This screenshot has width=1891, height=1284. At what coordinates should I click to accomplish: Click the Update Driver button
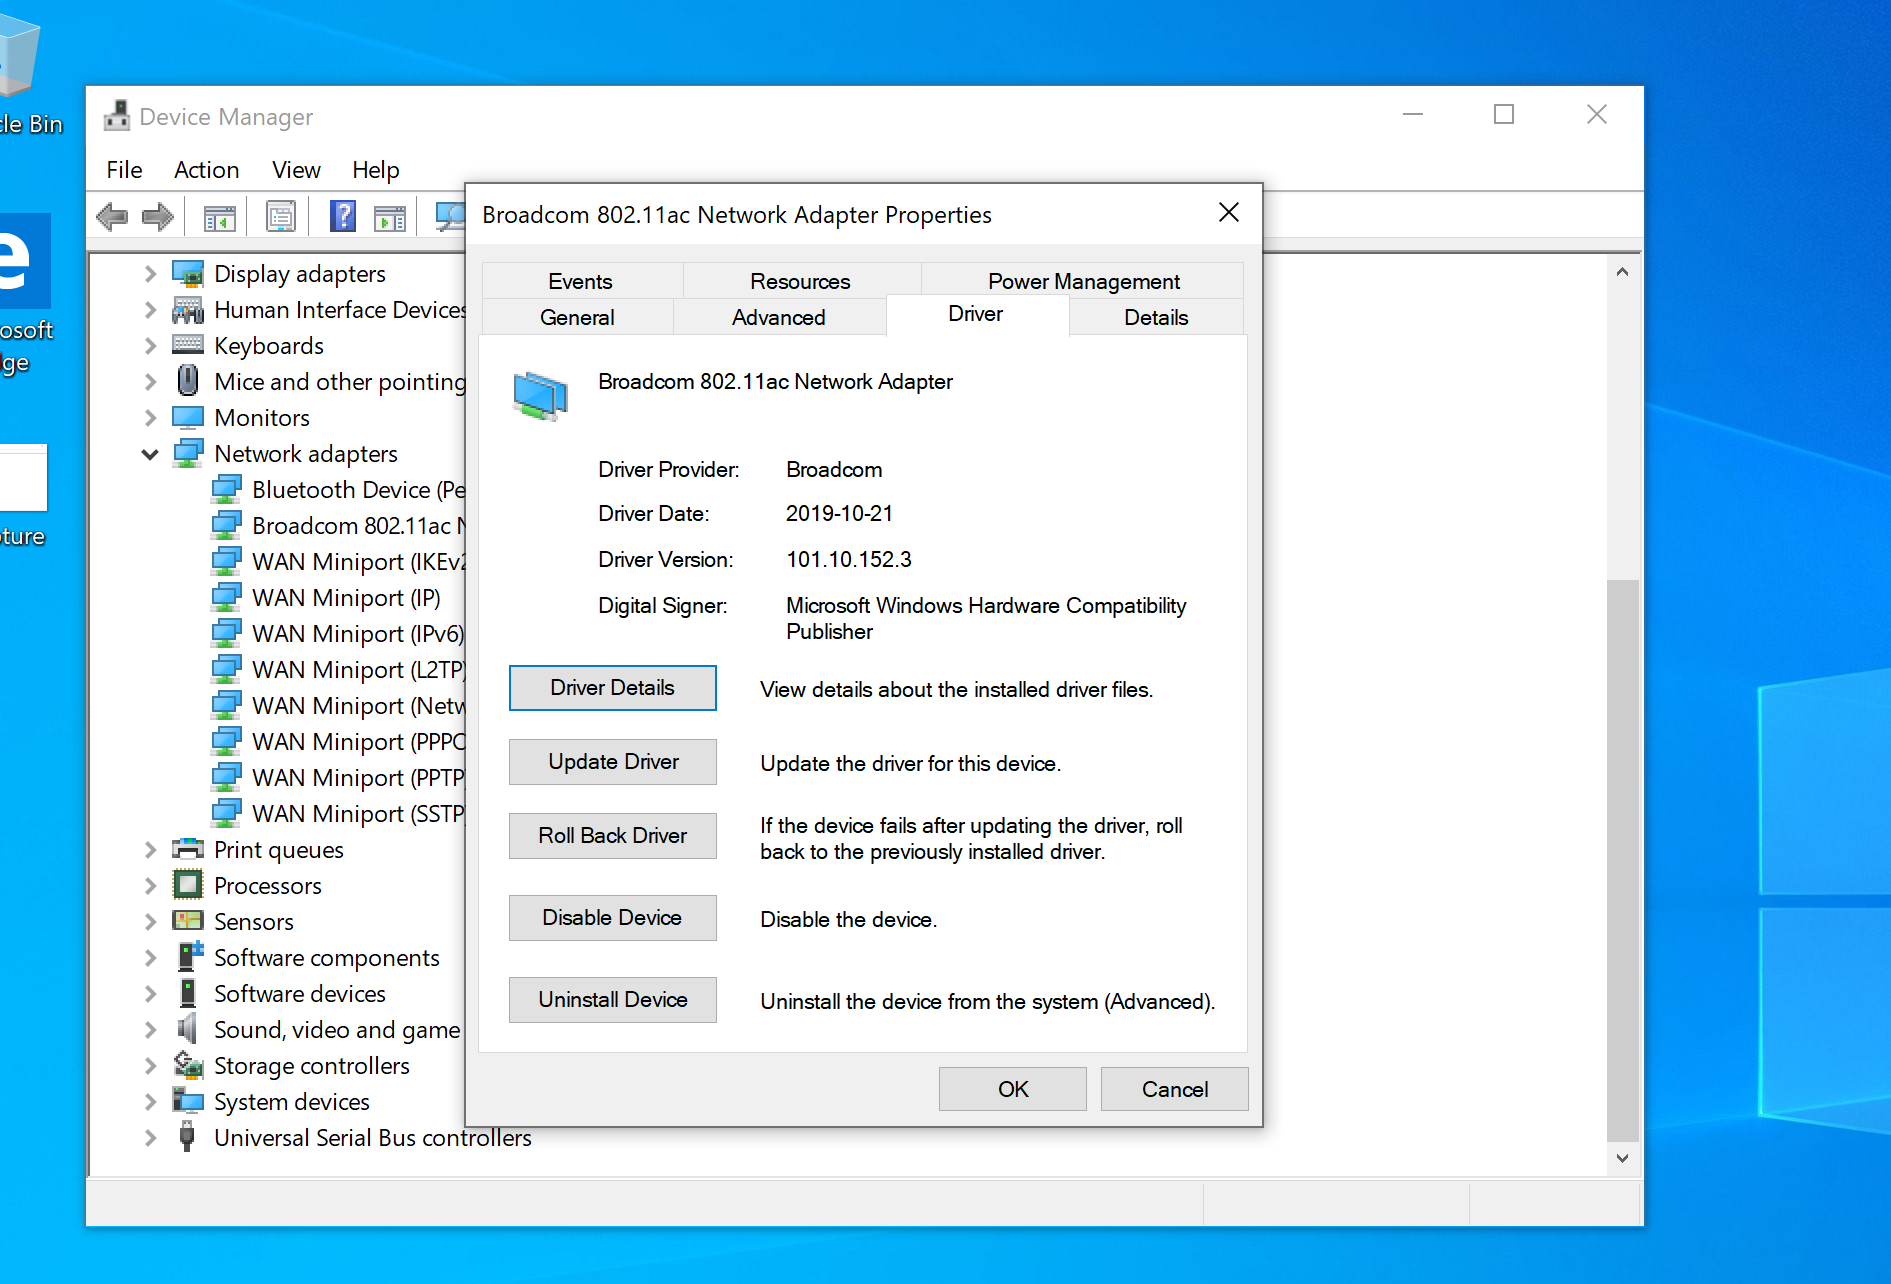tap(613, 762)
